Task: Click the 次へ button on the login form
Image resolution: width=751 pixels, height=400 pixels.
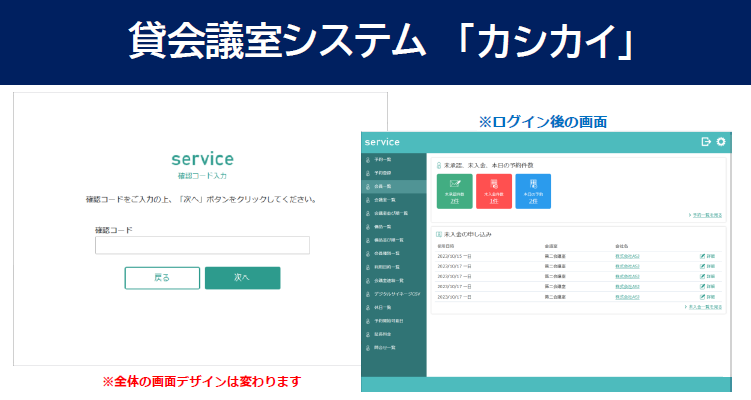Action: 242,278
